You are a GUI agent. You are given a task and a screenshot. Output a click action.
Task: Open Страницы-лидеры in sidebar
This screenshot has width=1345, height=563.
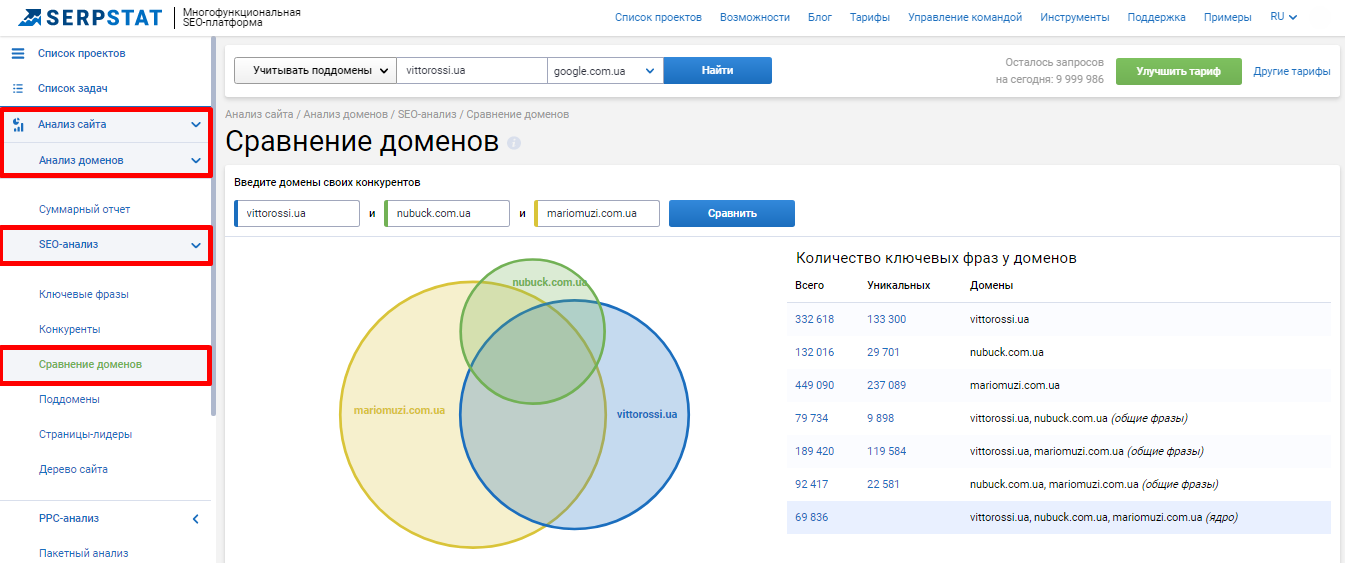point(86,434)
